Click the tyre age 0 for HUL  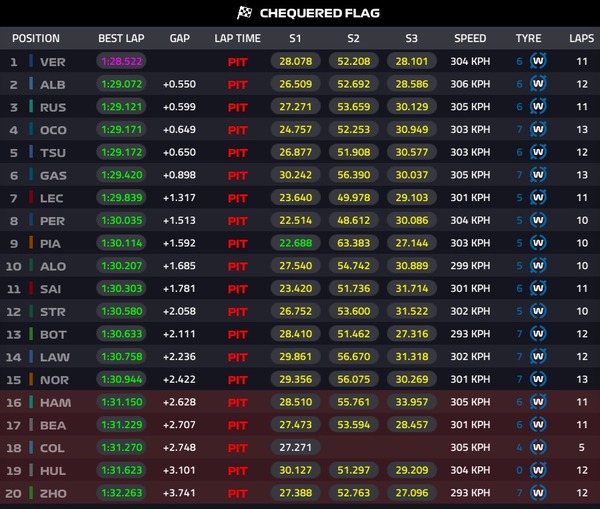tap(519, 470)
